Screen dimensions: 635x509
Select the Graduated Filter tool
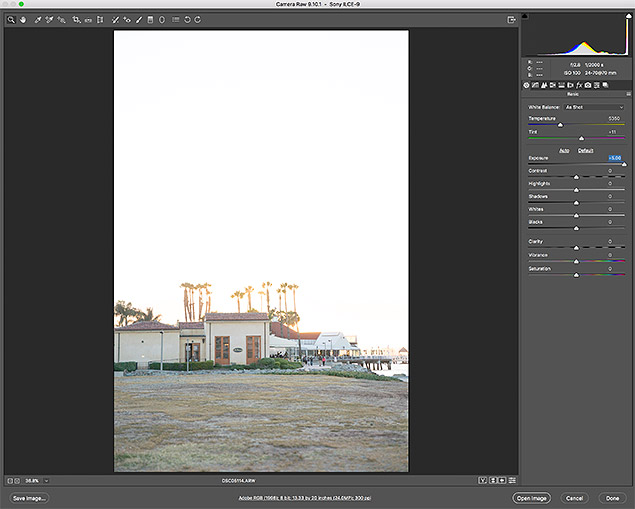coord(151,19)
